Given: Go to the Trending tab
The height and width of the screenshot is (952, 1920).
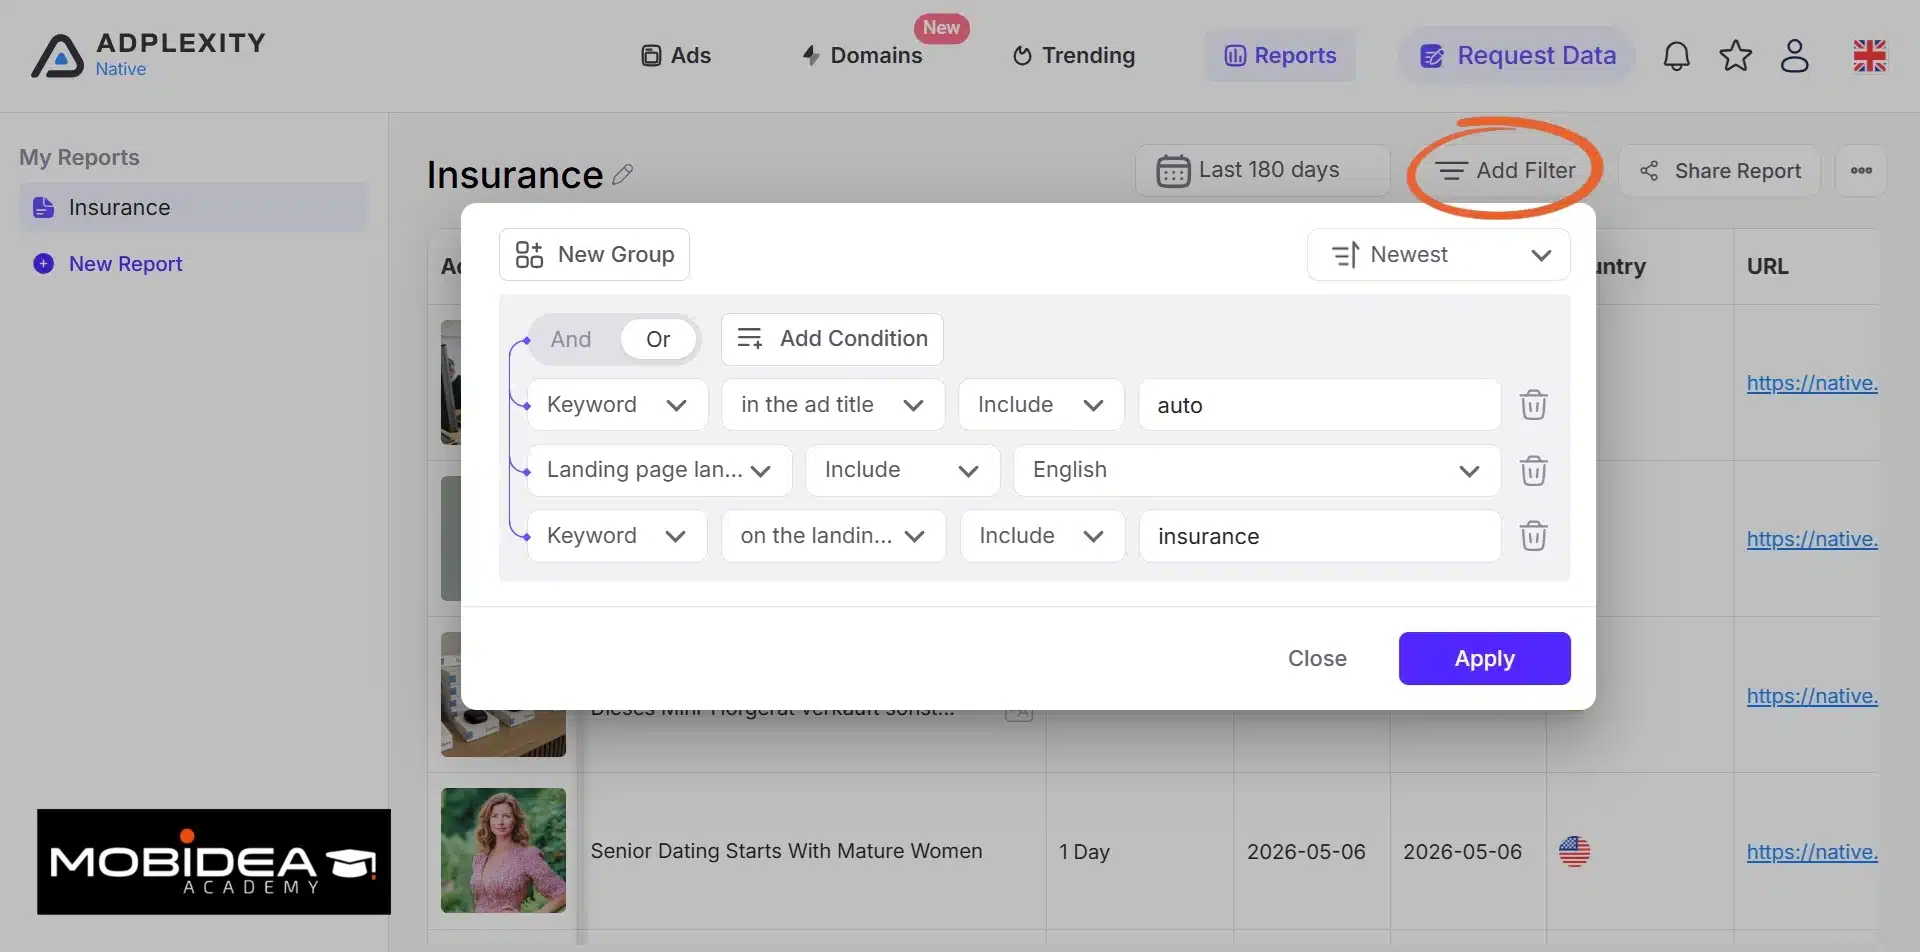Looking at the screenshot, I should coord(1074,56).
